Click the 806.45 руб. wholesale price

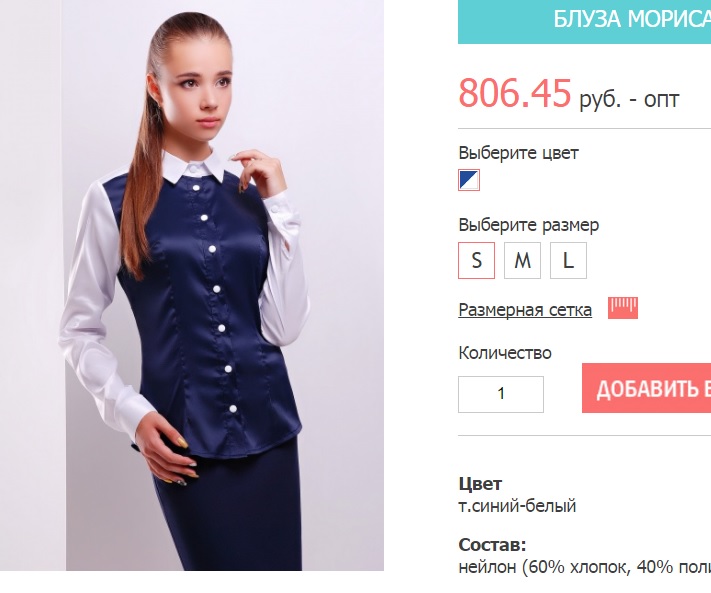[x=569, y=93]
